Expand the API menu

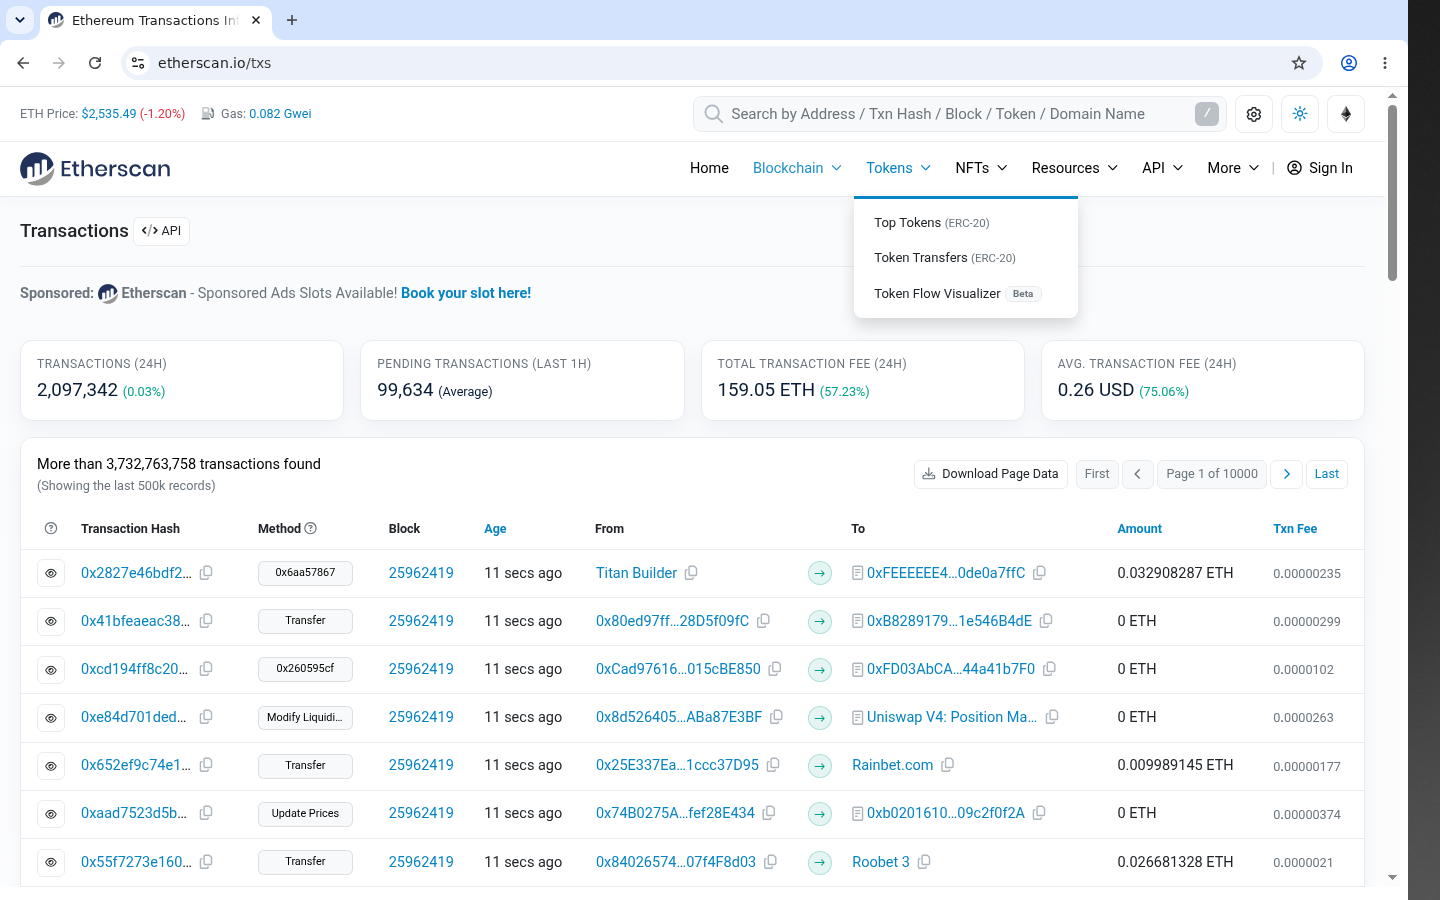(x=1163, y=168)
